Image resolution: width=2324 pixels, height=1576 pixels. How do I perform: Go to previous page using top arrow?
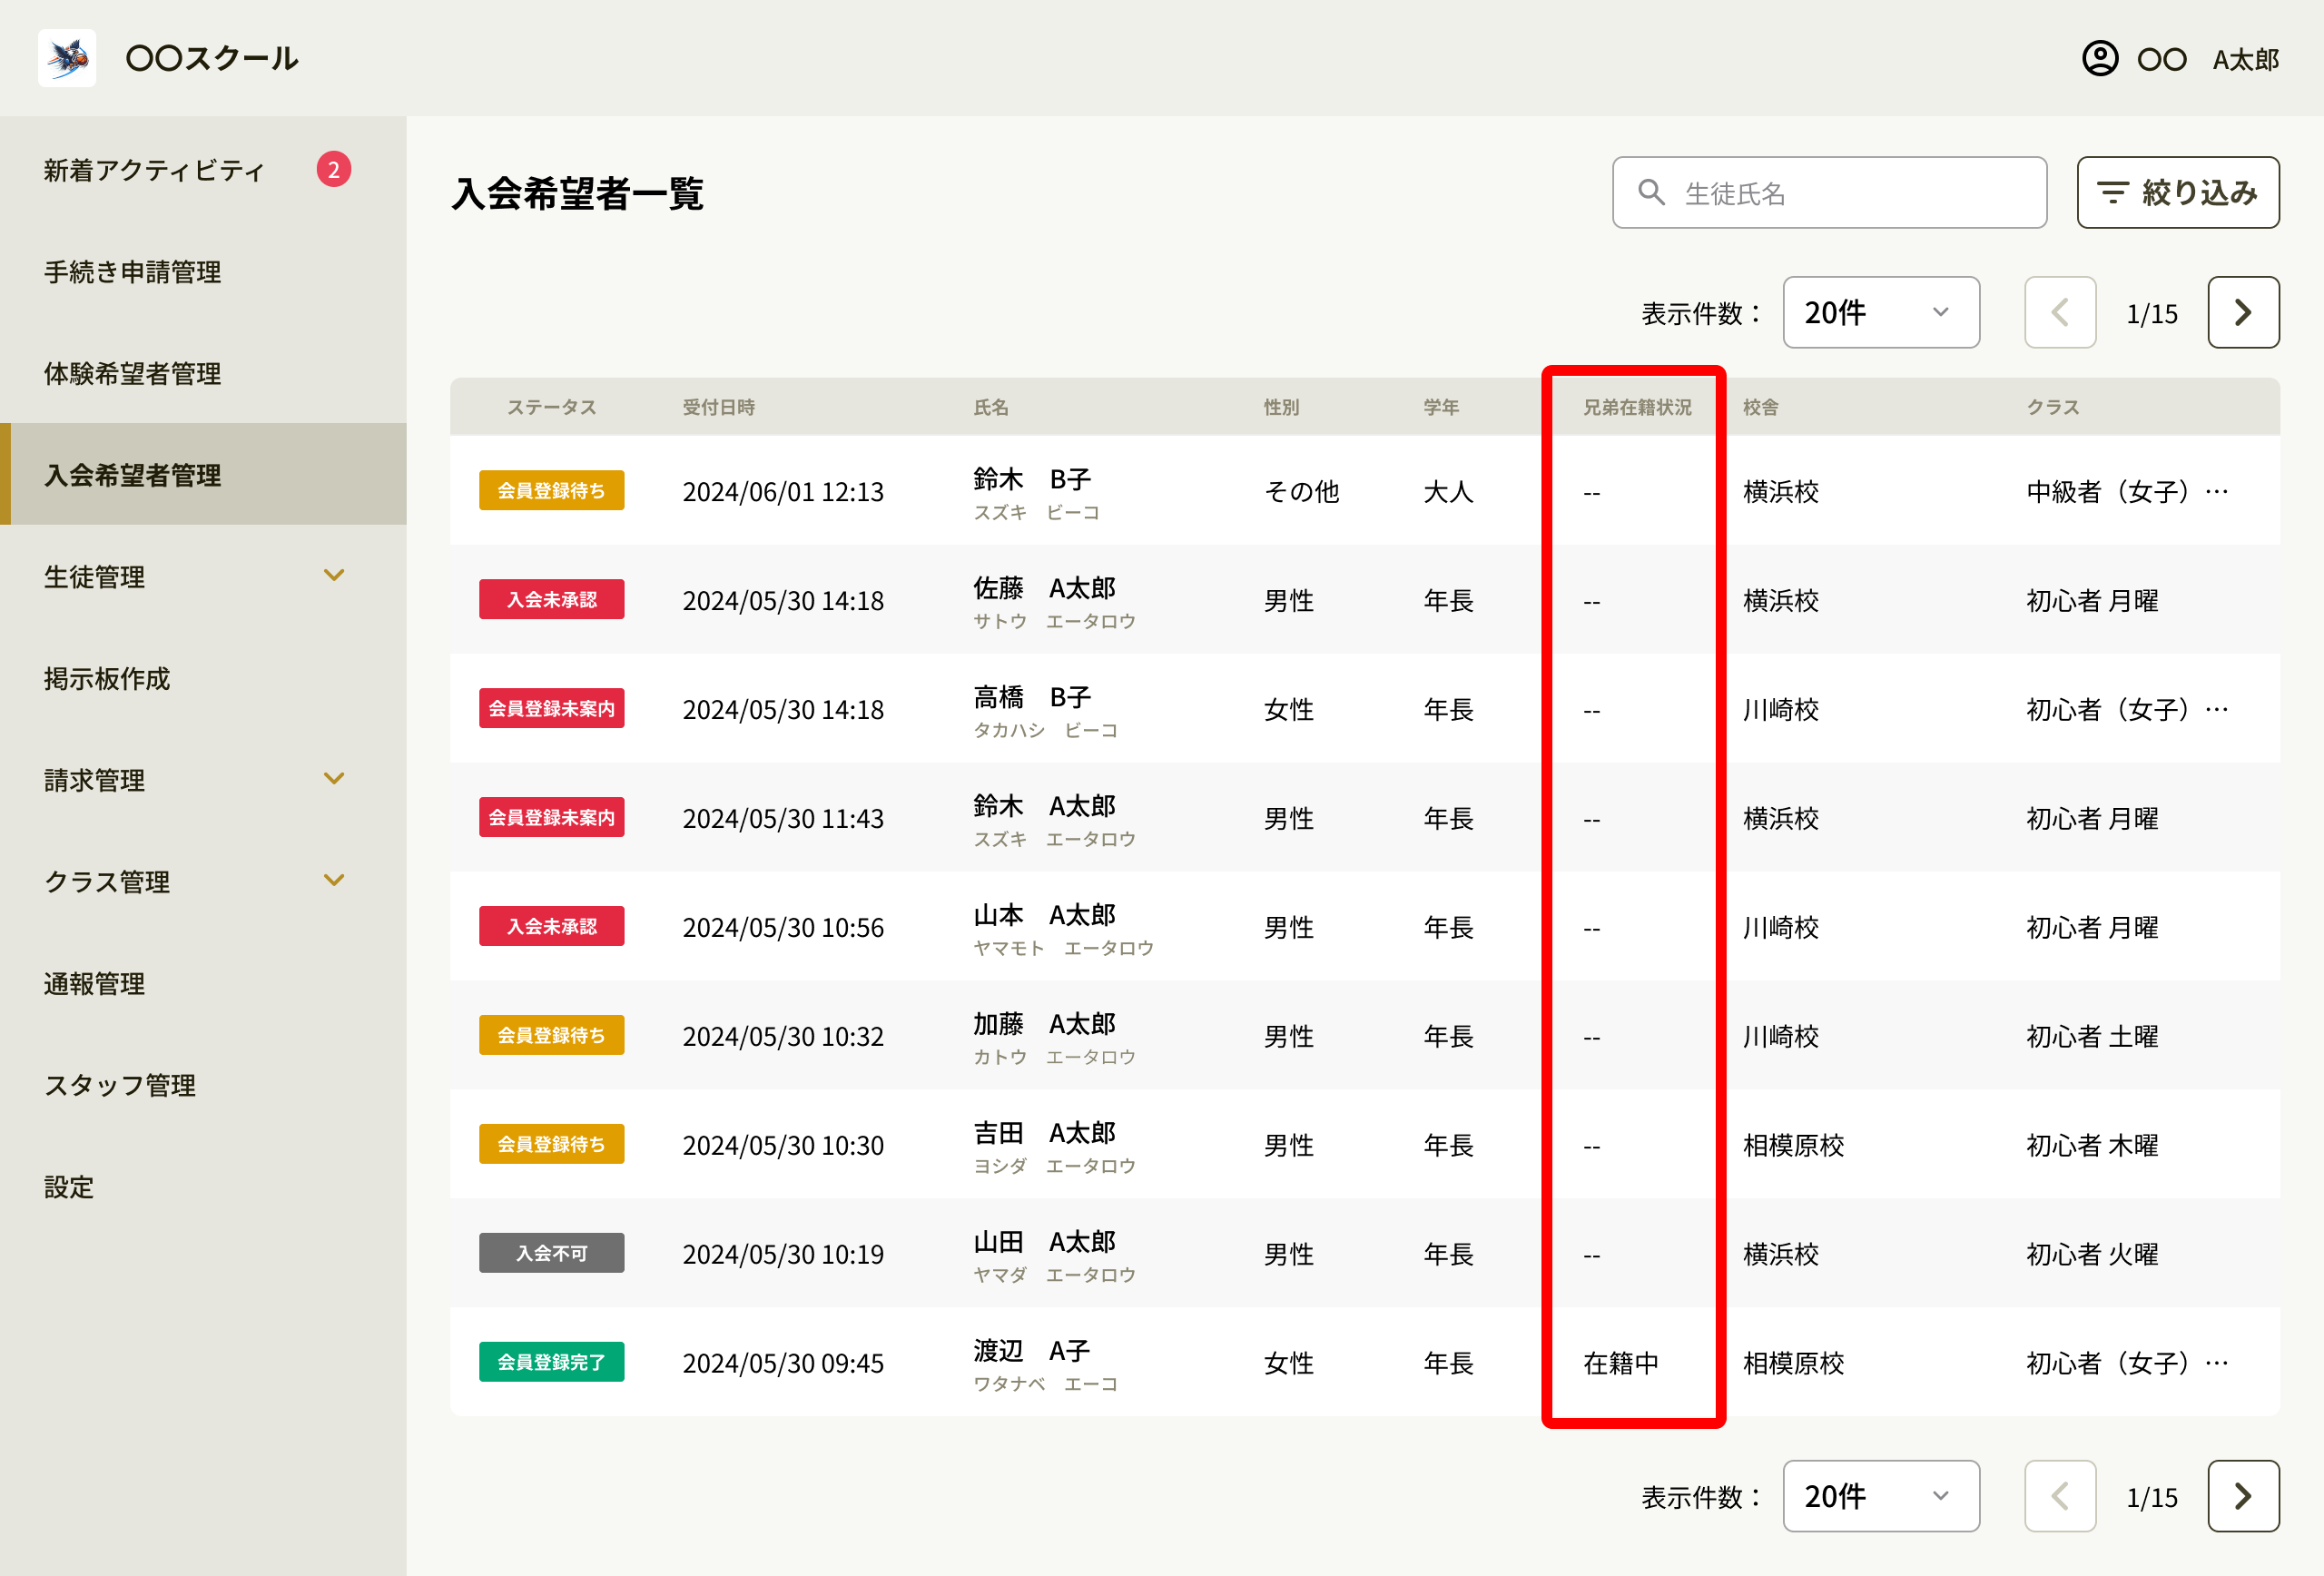pos(2059,312)
